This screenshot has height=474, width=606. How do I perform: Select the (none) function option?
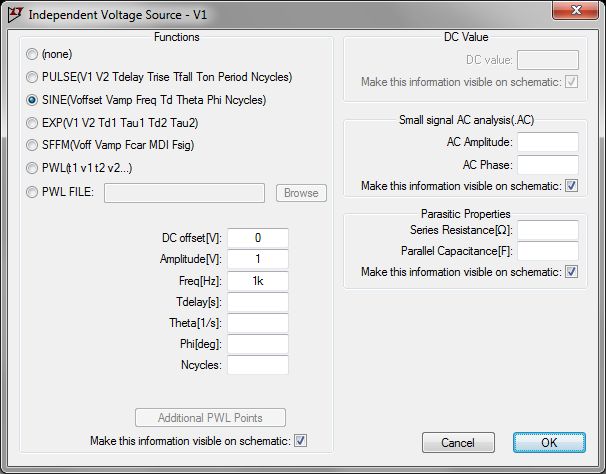[x=32, y=54]
